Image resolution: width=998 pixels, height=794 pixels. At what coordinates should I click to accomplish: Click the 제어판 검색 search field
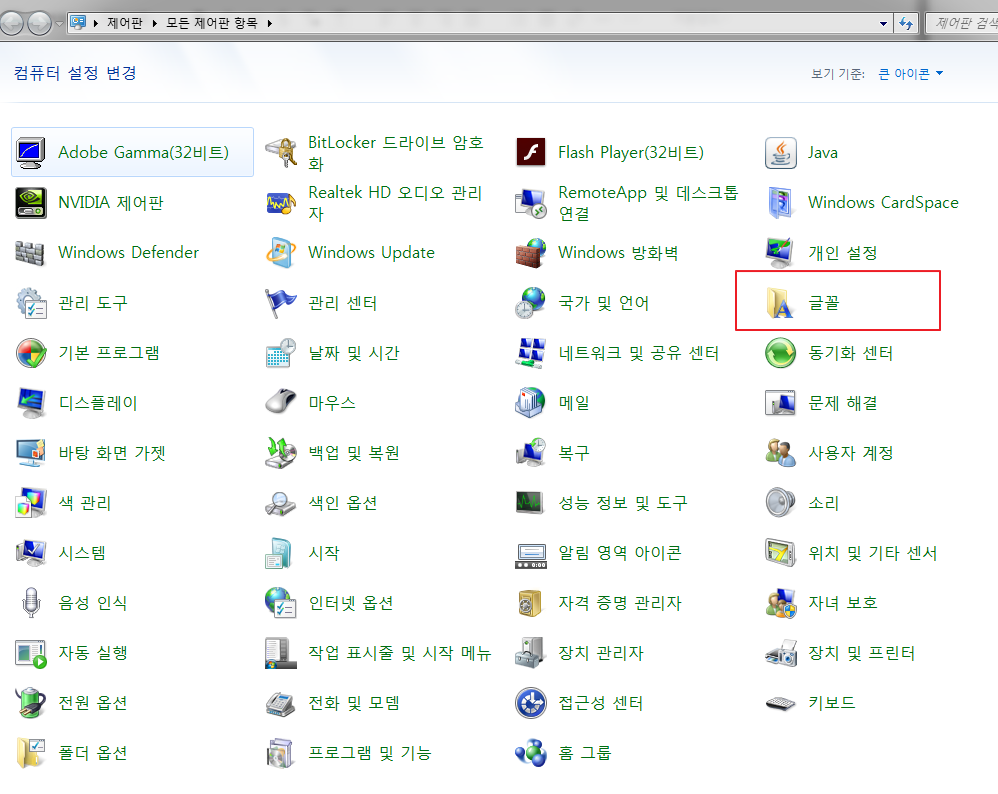click(962, 24)
